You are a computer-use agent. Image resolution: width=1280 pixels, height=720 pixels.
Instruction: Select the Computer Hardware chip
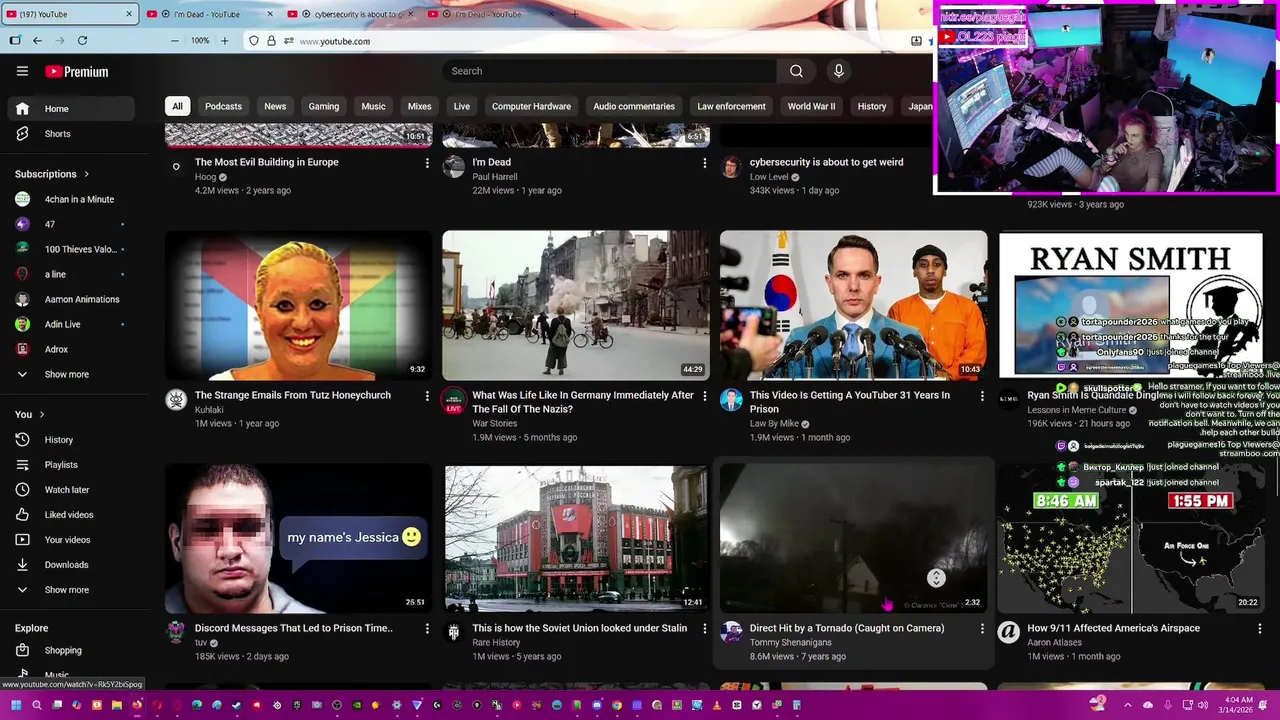pyautogui.click(x=531, y=106)
